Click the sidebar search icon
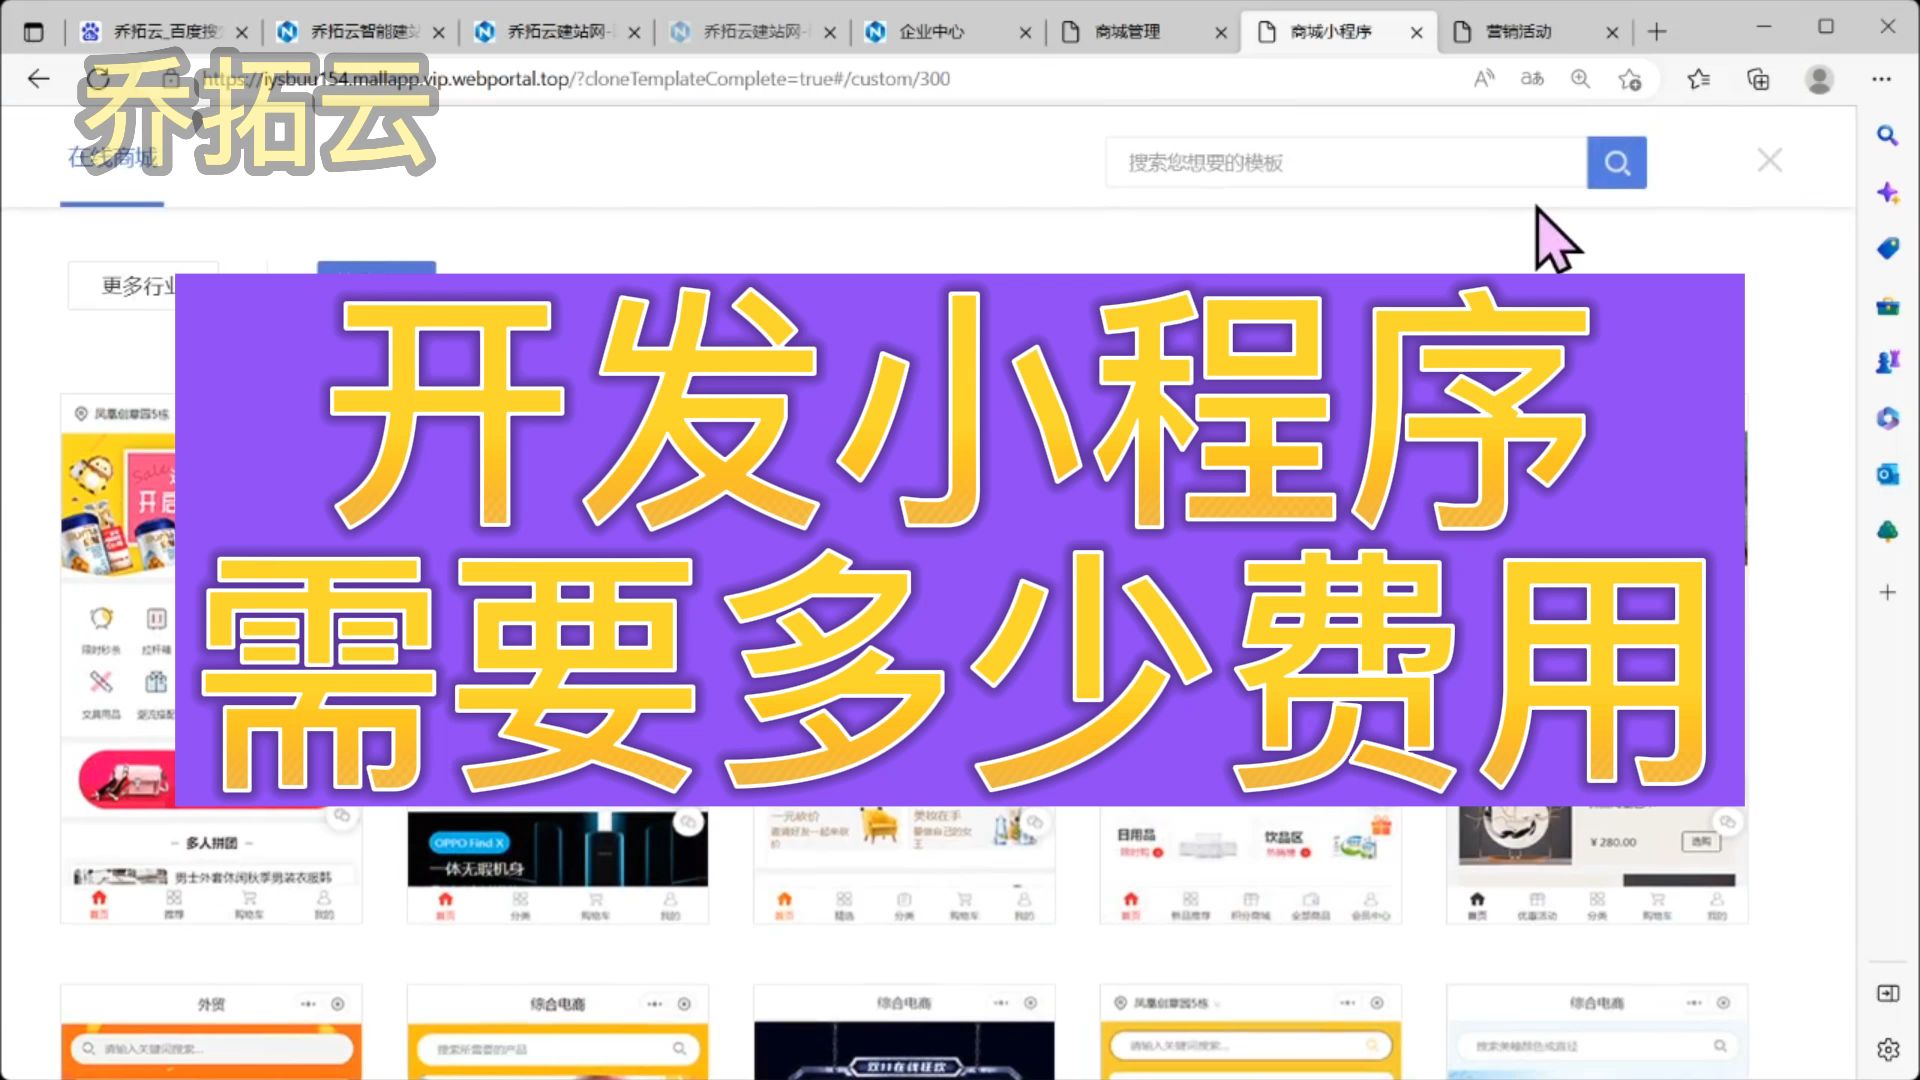 coord(1887,135)
